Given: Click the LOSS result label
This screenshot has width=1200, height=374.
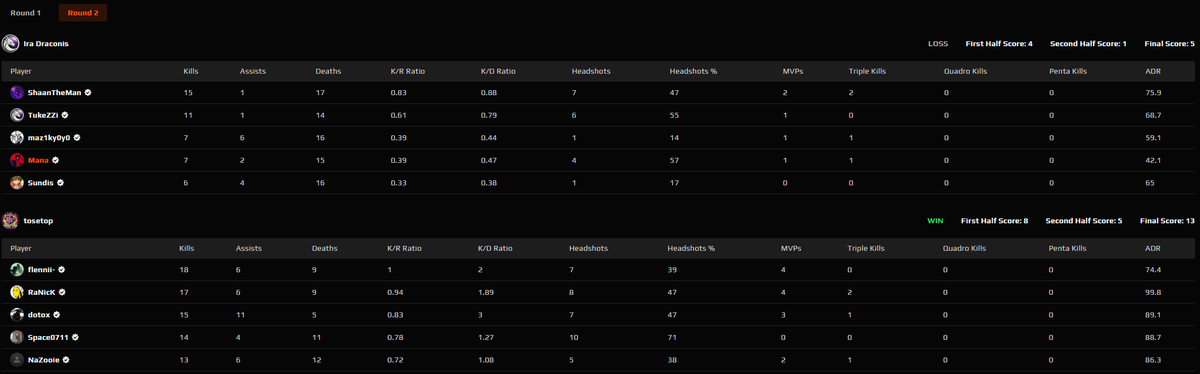Looking at the screenshot, I should point(938,44).
